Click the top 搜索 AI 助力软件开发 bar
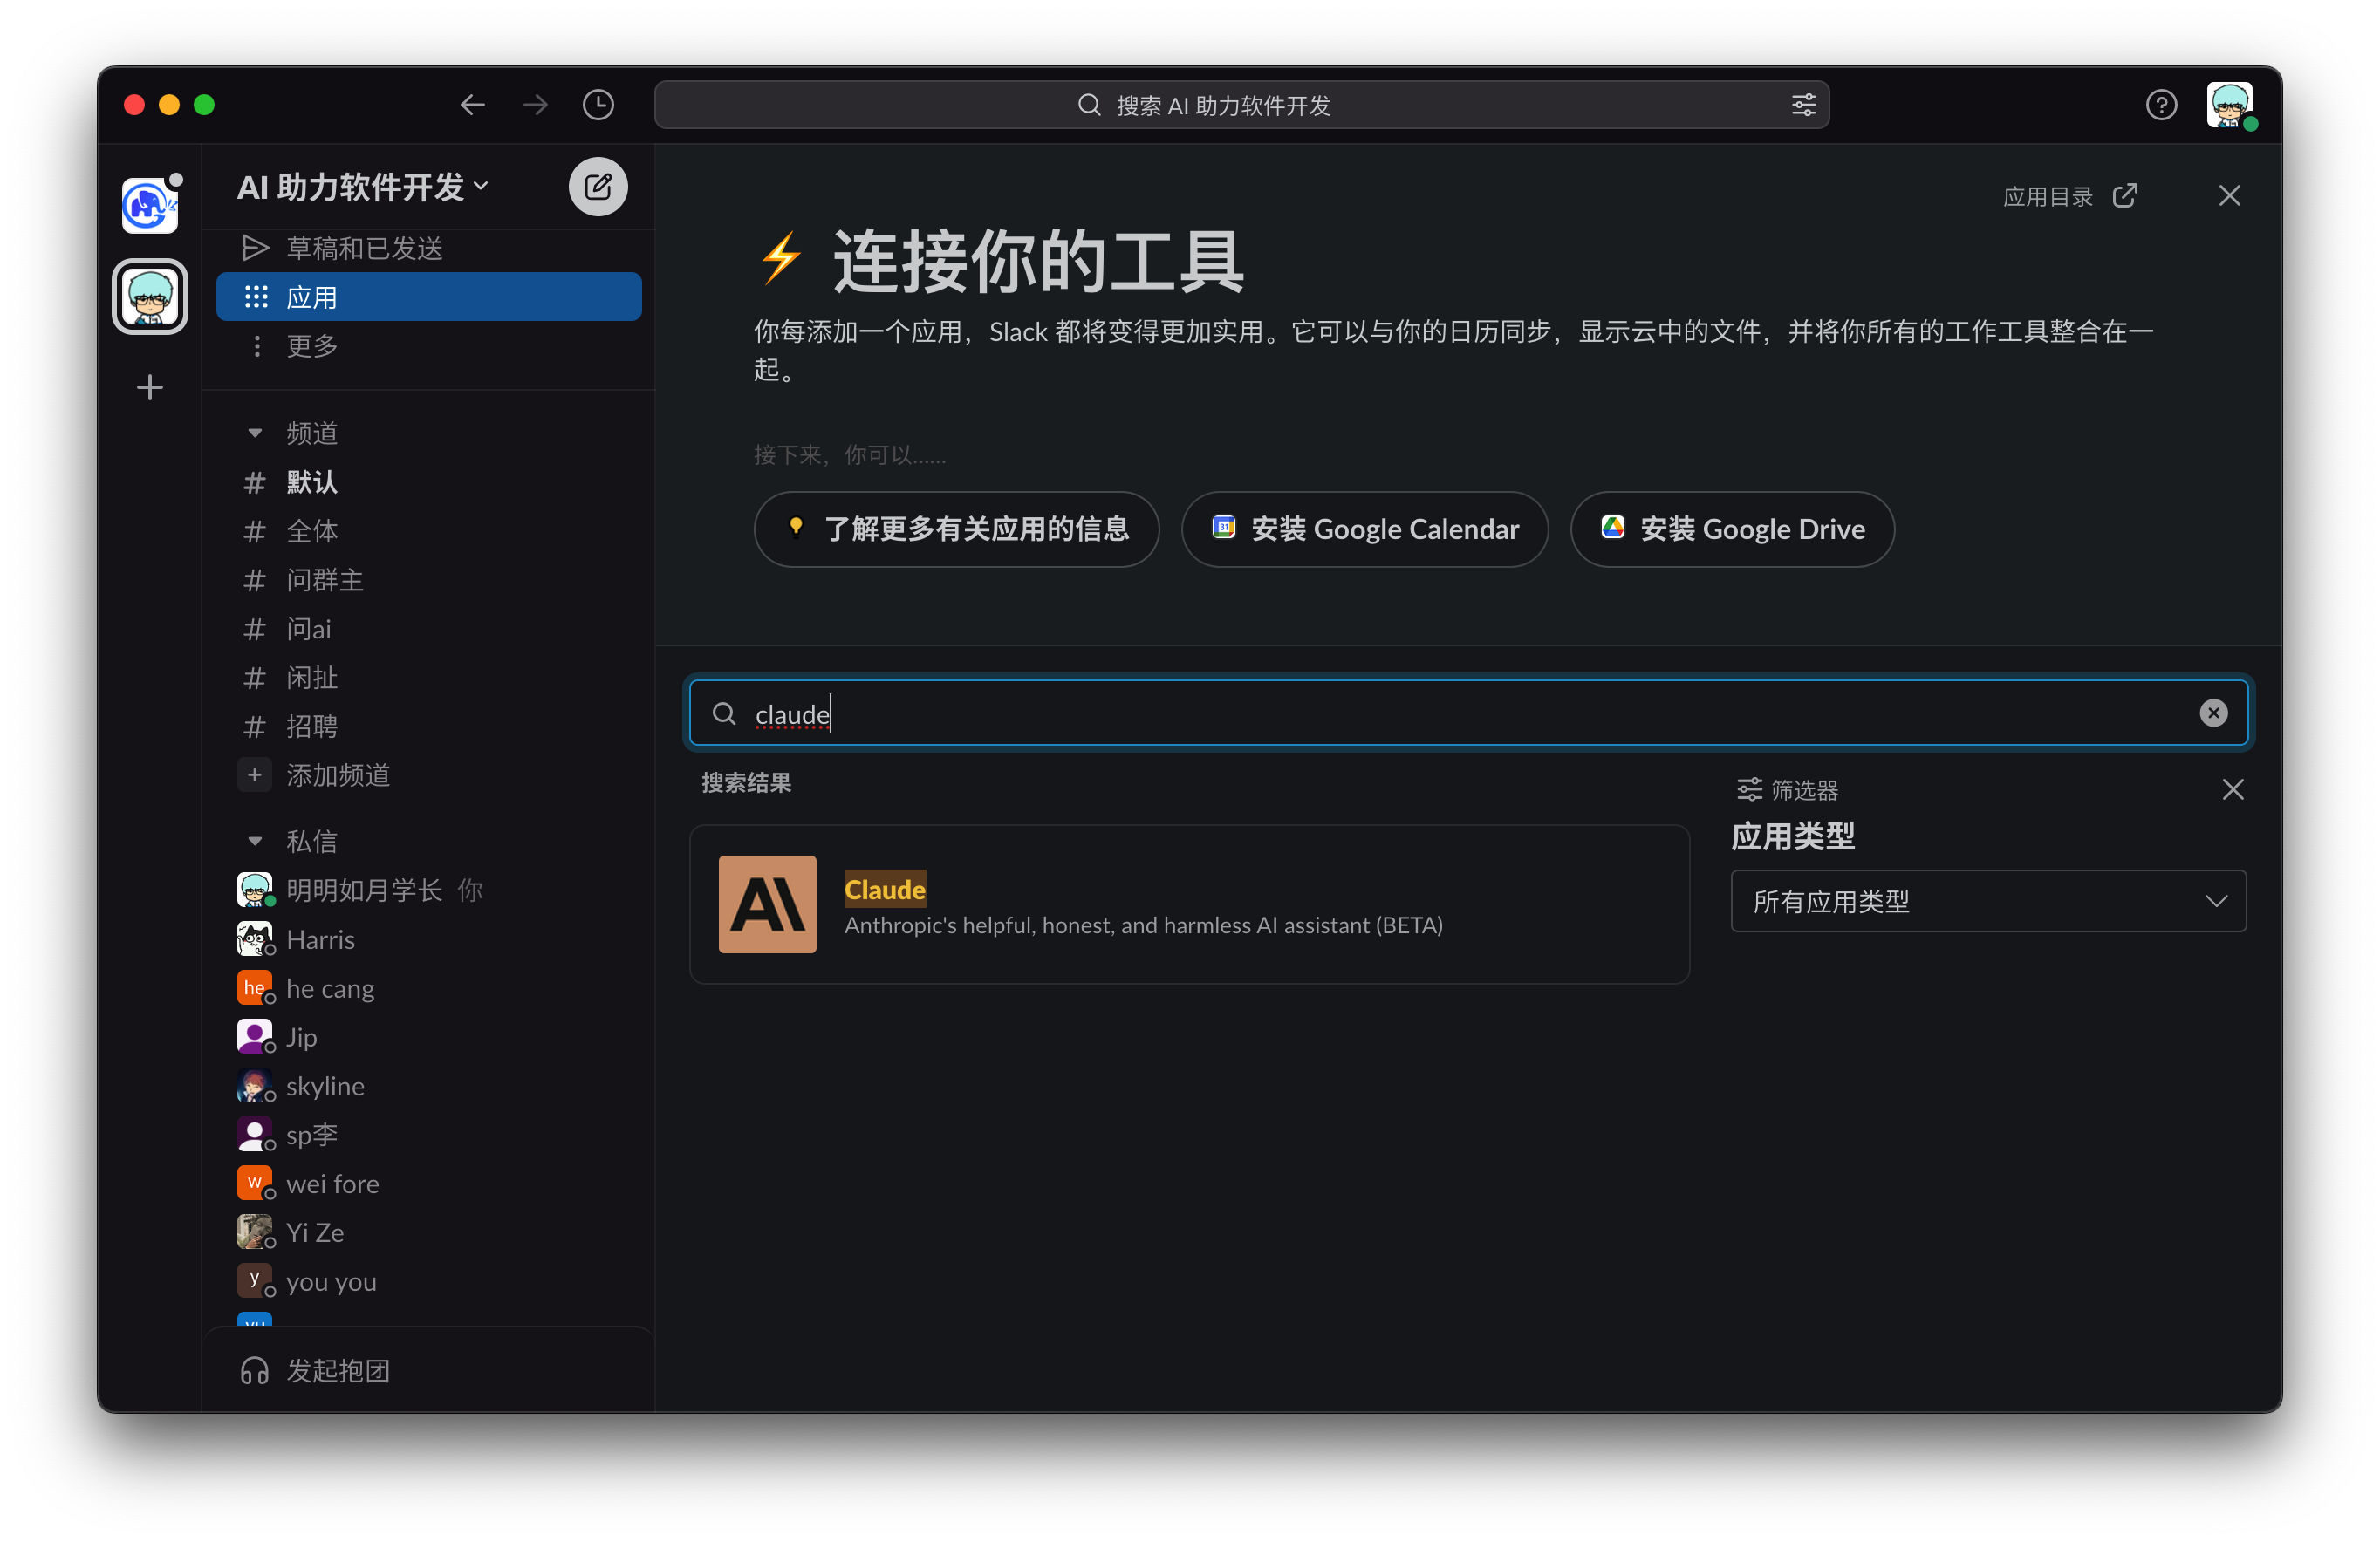 point(1241,105)
